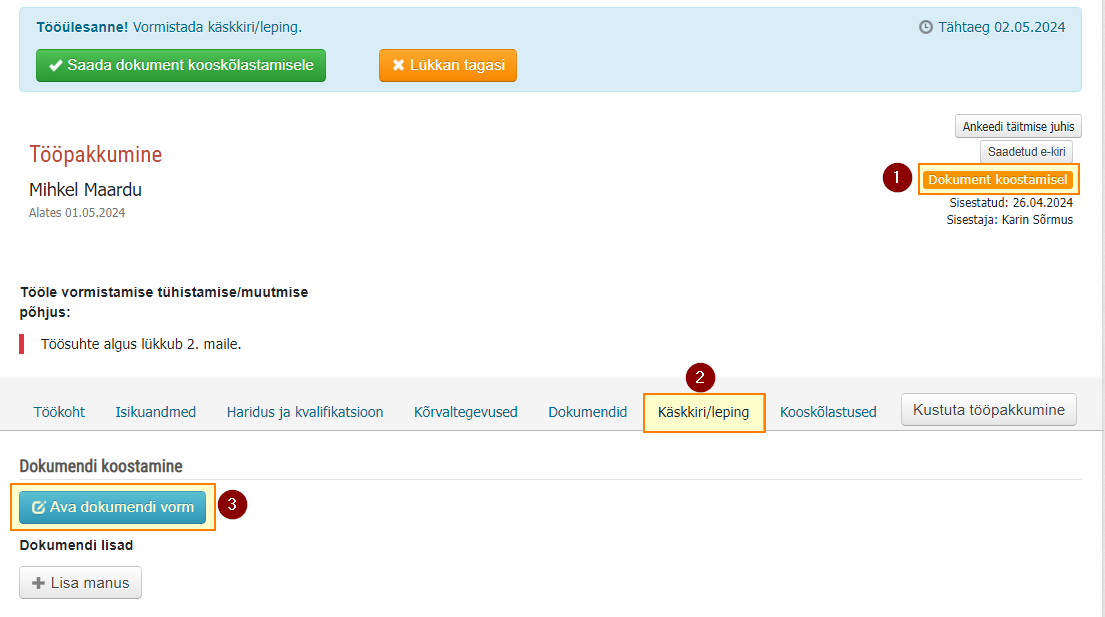Click the numbered marker 2 circle
1105x617 pixels.
(700, 378)
